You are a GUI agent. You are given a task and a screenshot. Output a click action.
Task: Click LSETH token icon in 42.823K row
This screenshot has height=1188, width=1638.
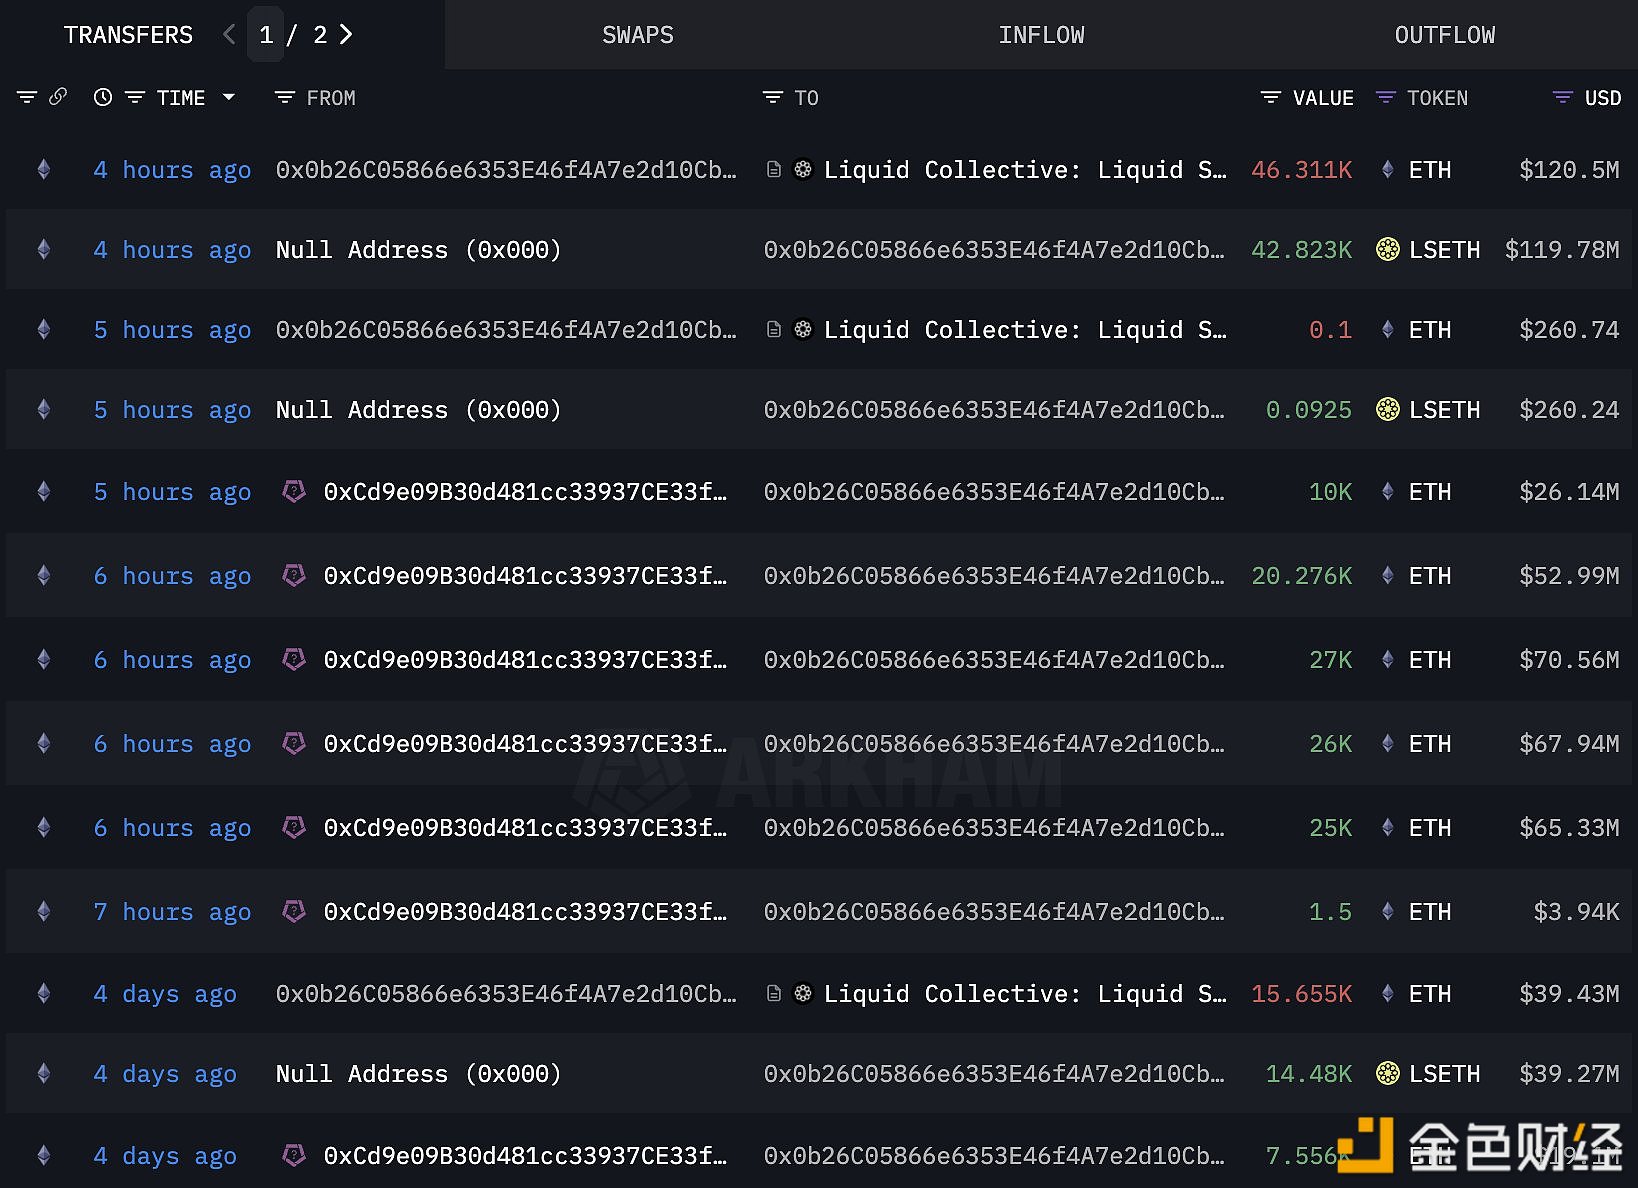(1387, 250)
